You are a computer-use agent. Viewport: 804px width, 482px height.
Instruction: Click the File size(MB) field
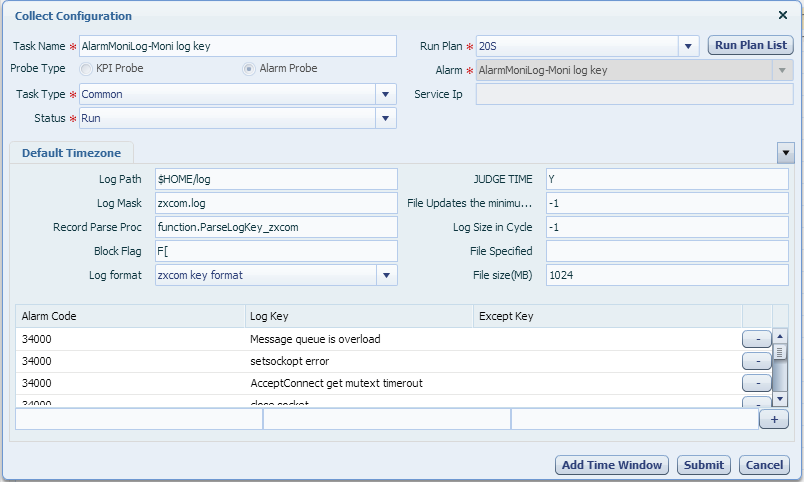pyautogui.click(x=667, y=275)
